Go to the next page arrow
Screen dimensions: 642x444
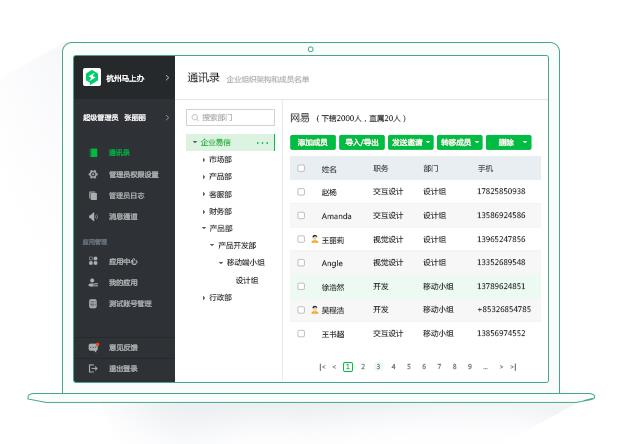[501, 367]
